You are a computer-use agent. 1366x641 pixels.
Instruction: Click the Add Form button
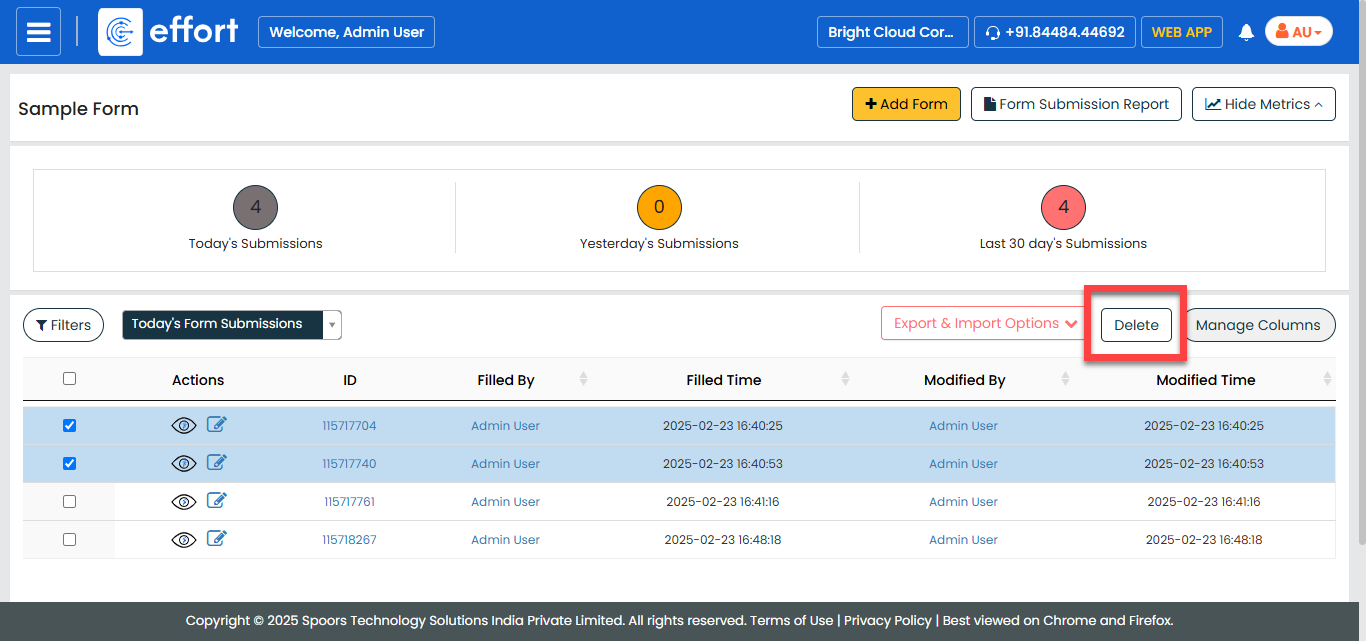click(906, 104)
